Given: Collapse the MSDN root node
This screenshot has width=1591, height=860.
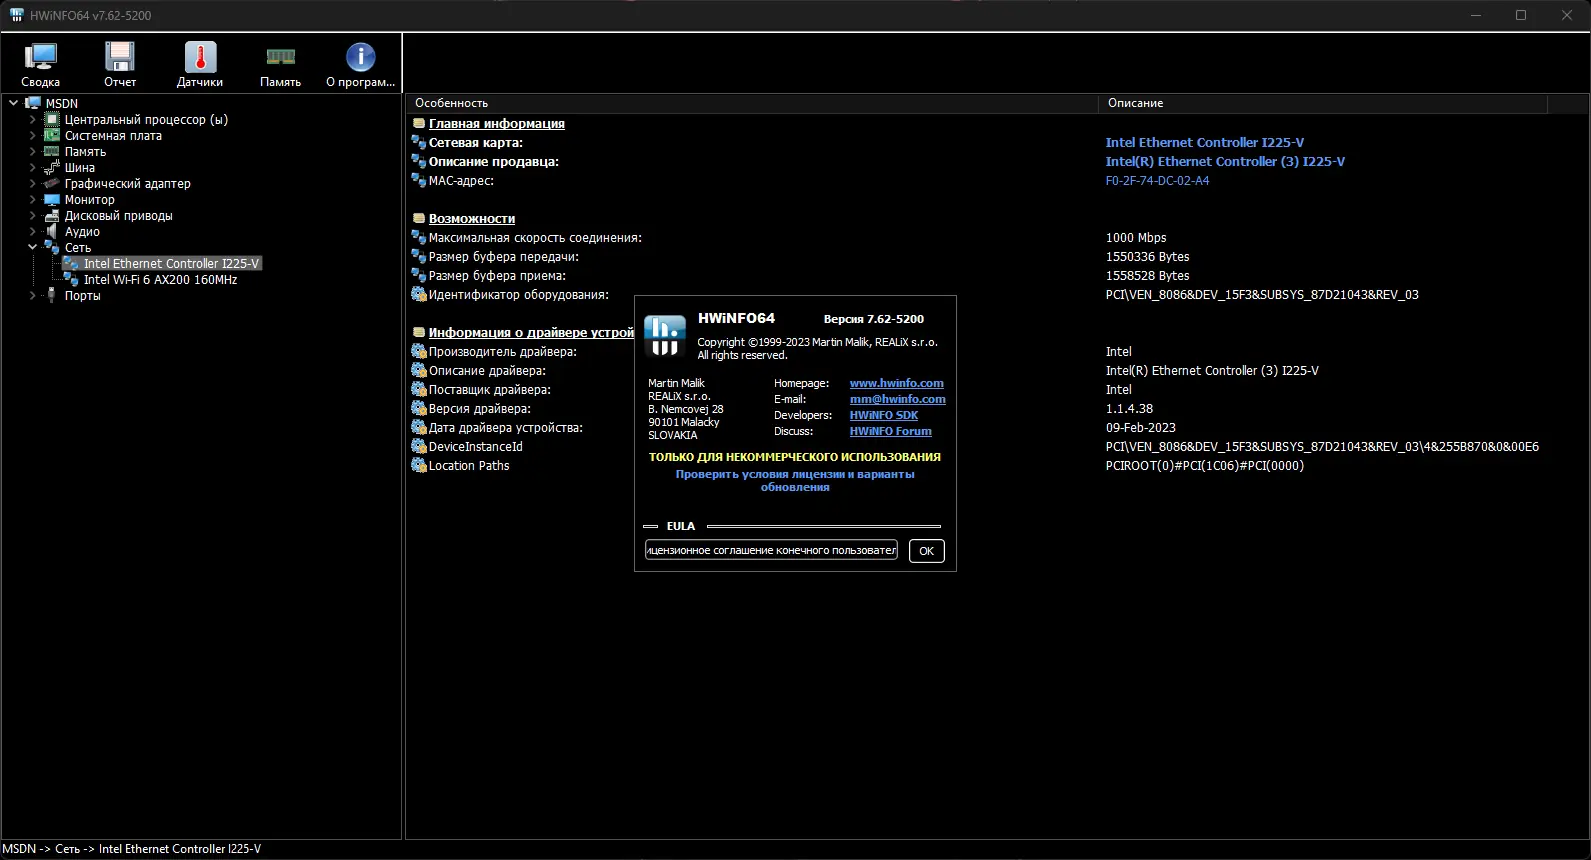Looking at the screenshot, I should coord(13,103).
